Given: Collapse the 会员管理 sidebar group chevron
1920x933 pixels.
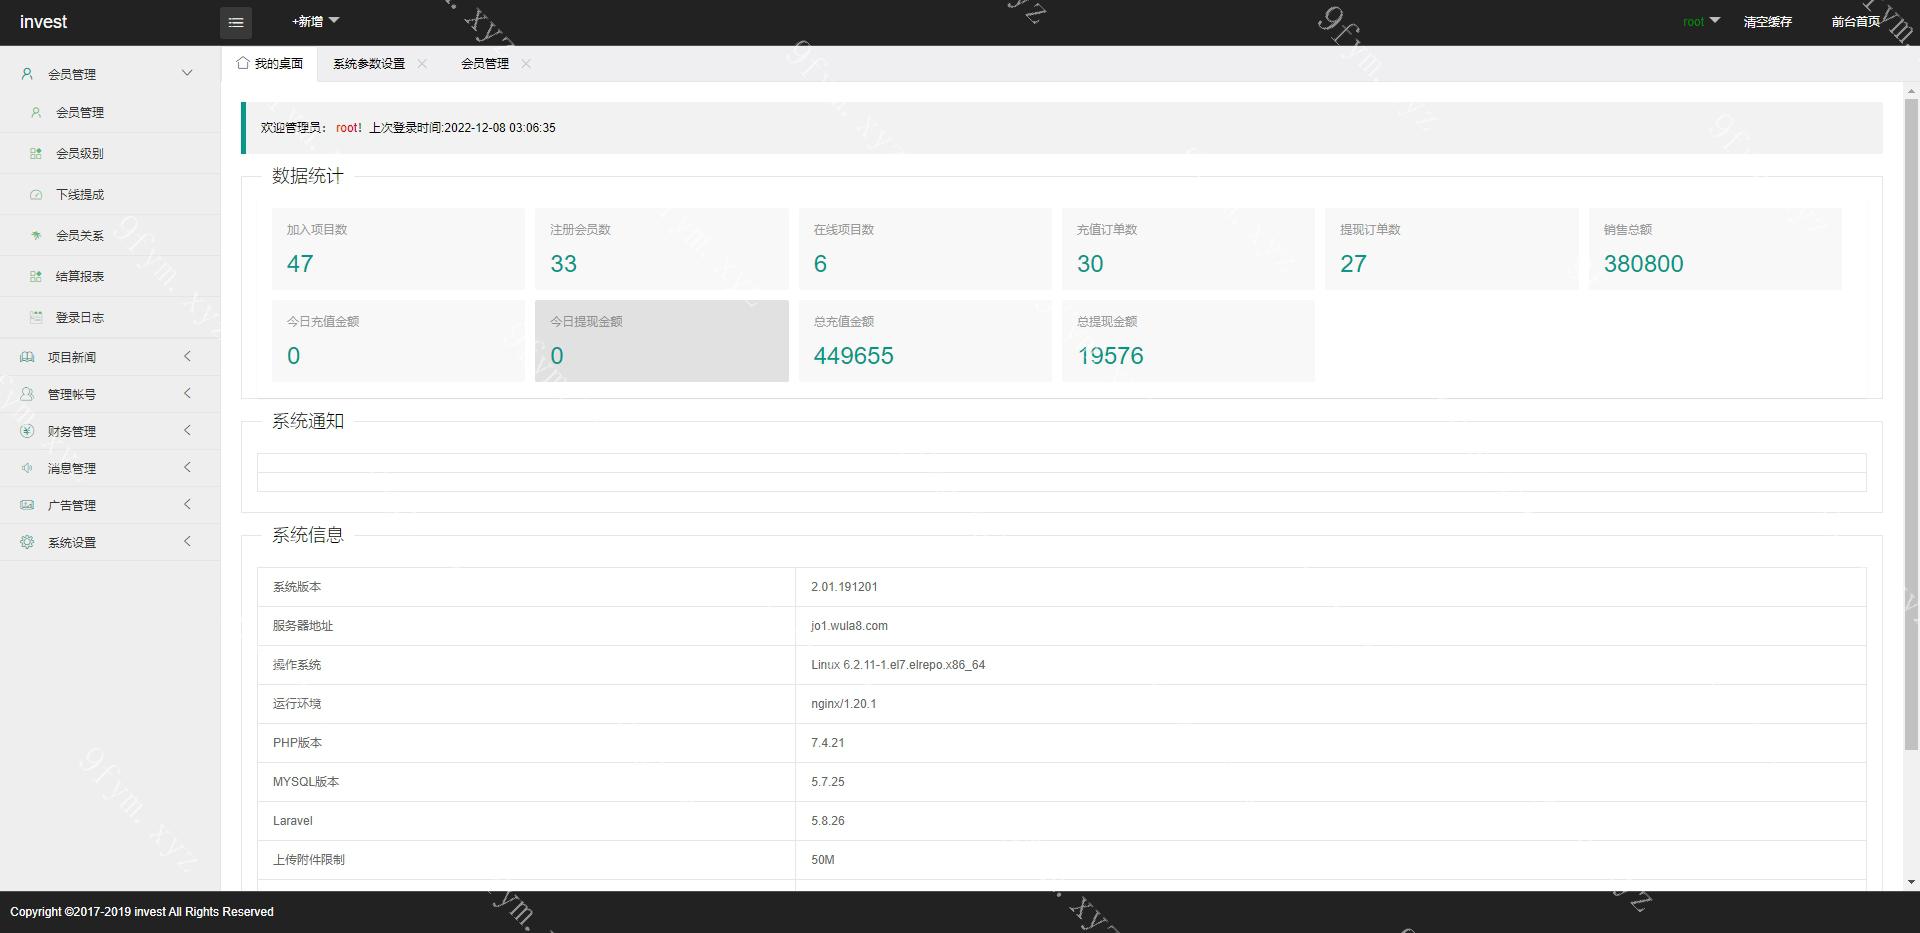Looking at the screenshot, I should coord(187,73).
